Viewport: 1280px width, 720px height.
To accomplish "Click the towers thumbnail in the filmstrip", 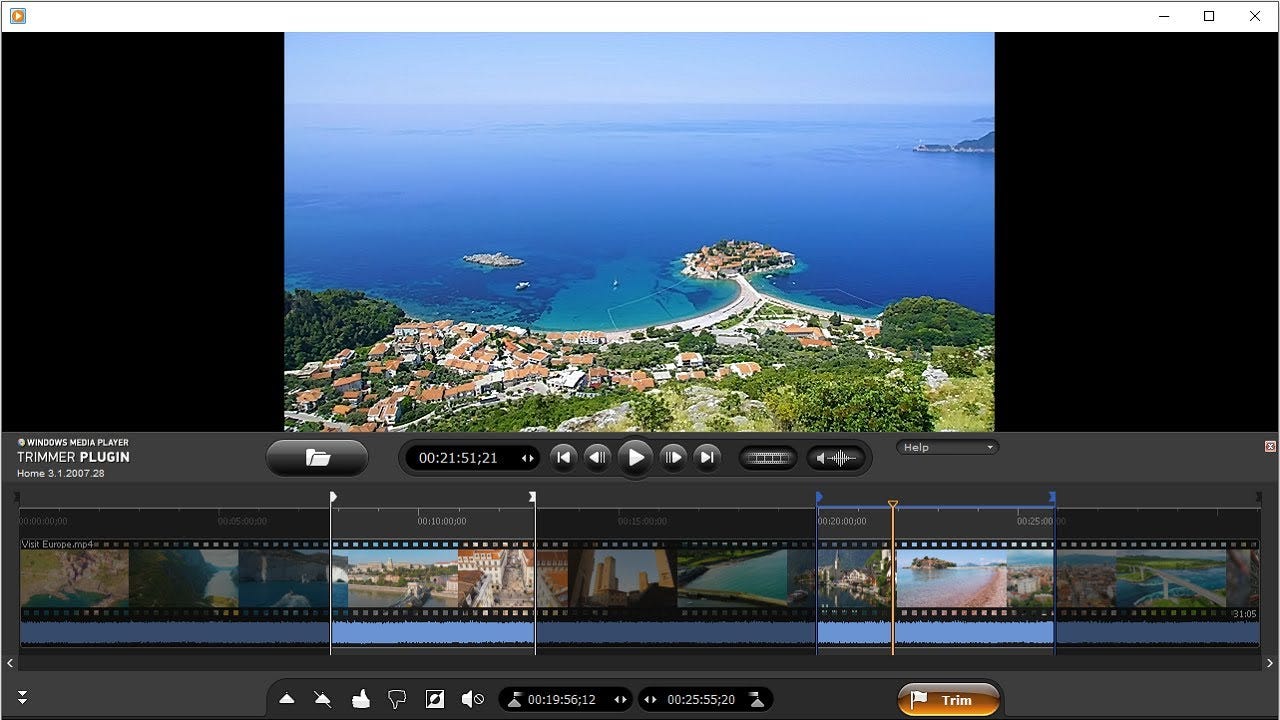I will coord(622,579).
